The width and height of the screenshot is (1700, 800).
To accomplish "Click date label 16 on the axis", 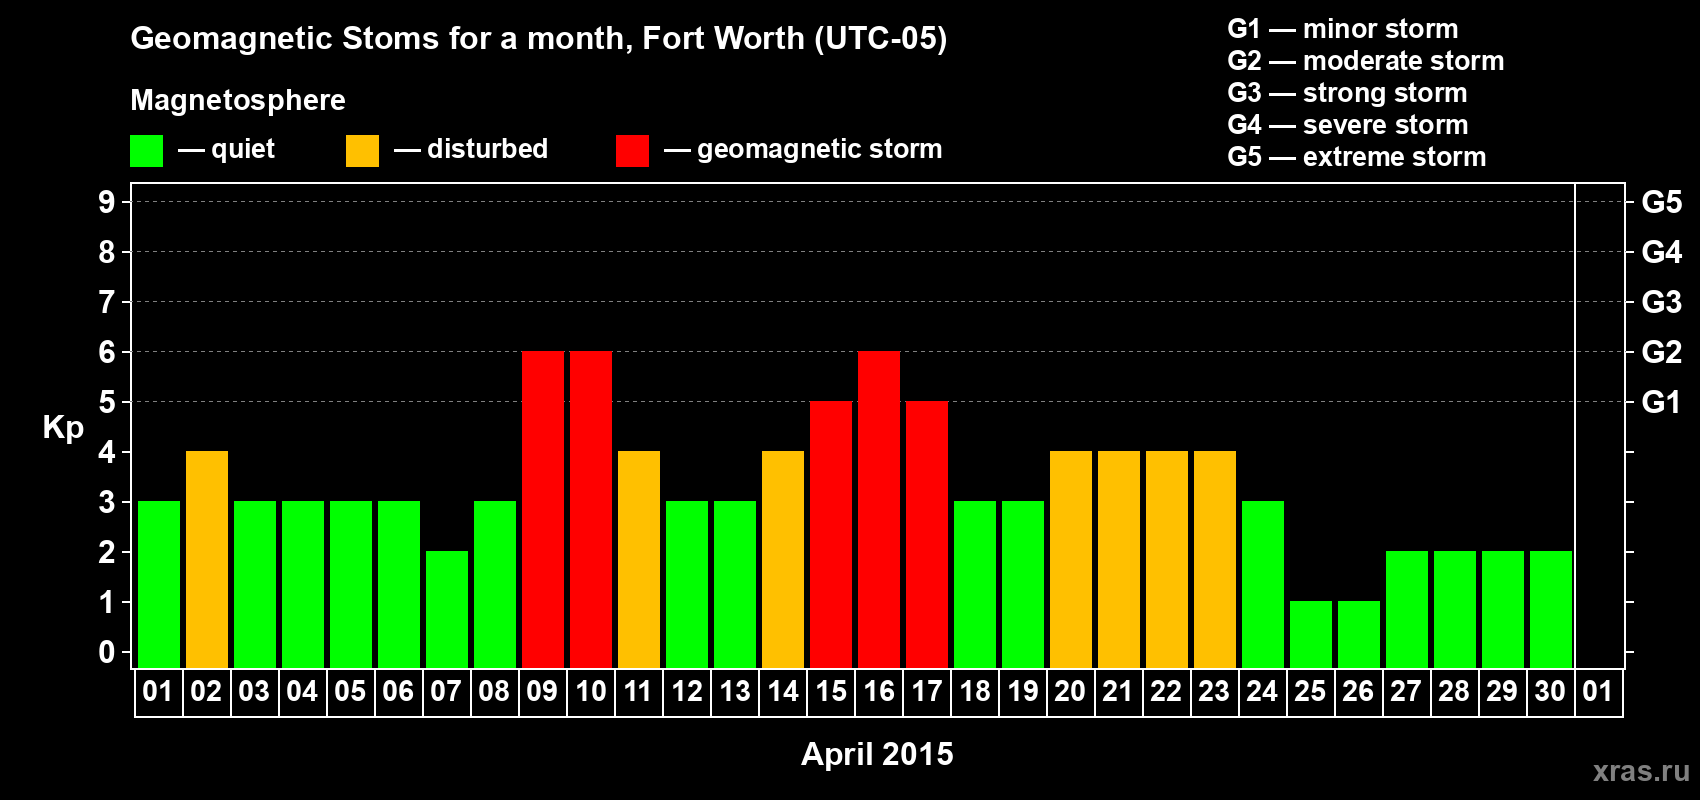I will [x=879, y=691].
